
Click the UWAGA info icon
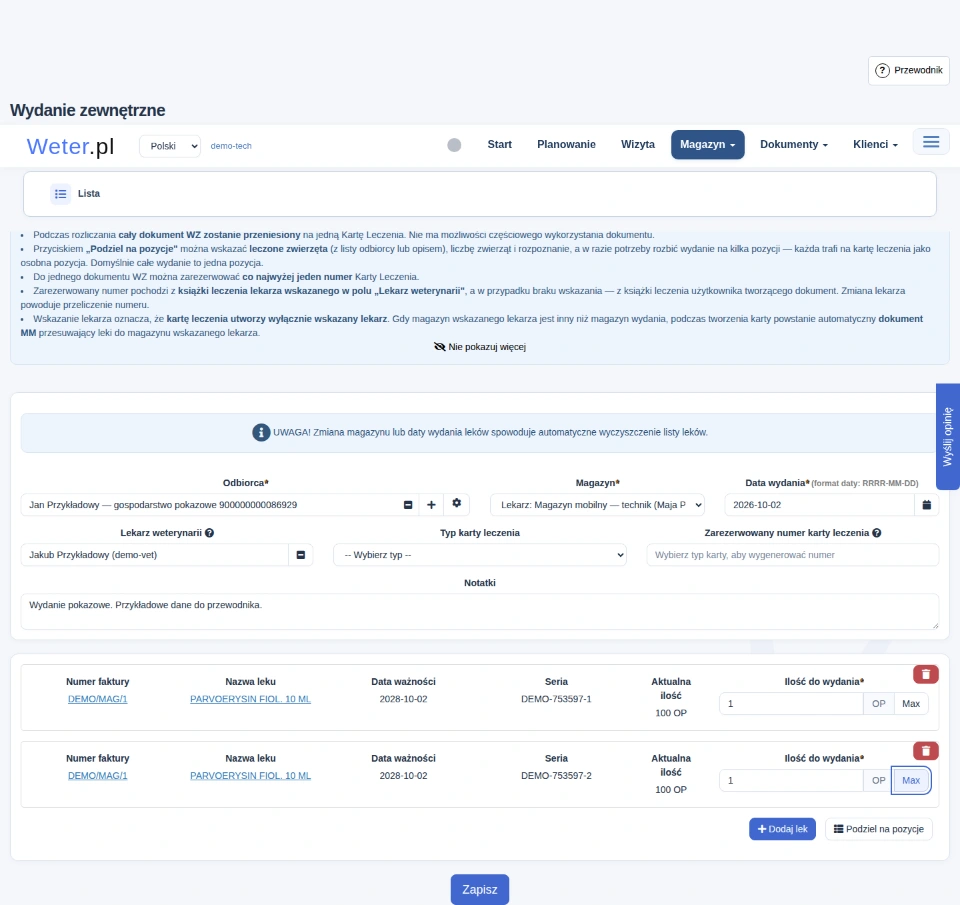click(261, 432)
